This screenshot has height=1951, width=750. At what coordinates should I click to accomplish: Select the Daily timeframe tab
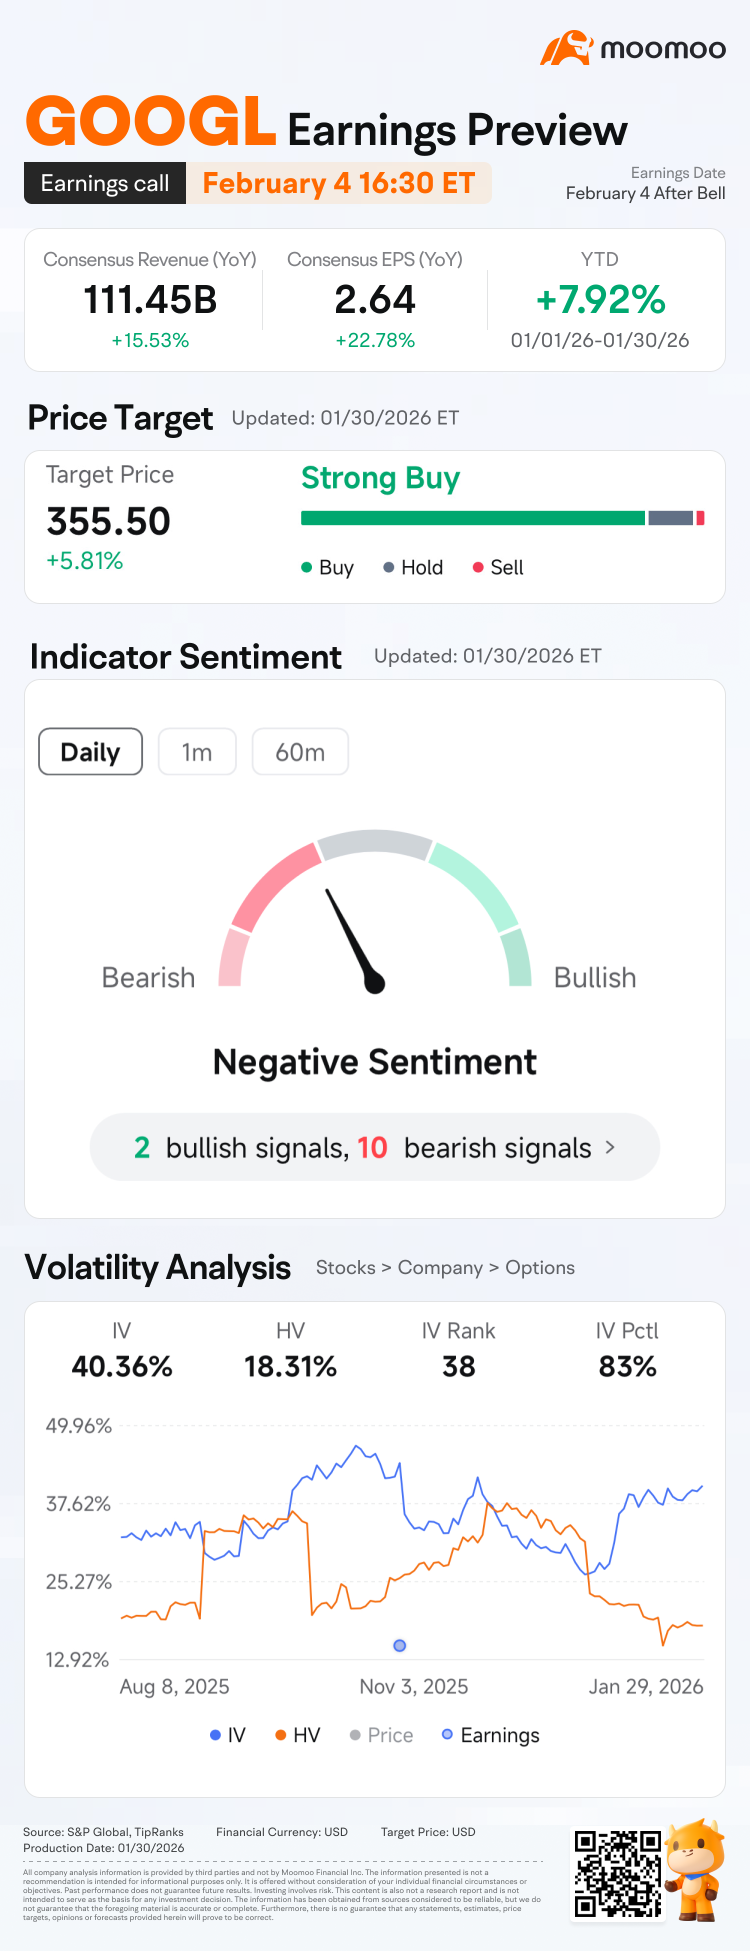[90, 752]
